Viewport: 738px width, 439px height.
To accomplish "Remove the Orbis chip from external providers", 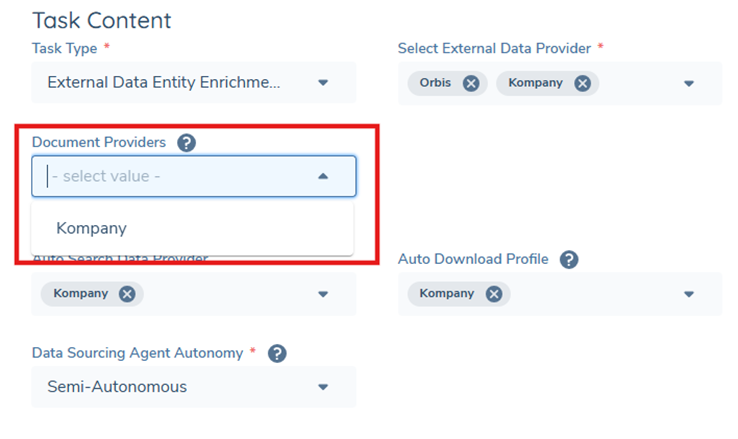I will click(x=471, y=83).
